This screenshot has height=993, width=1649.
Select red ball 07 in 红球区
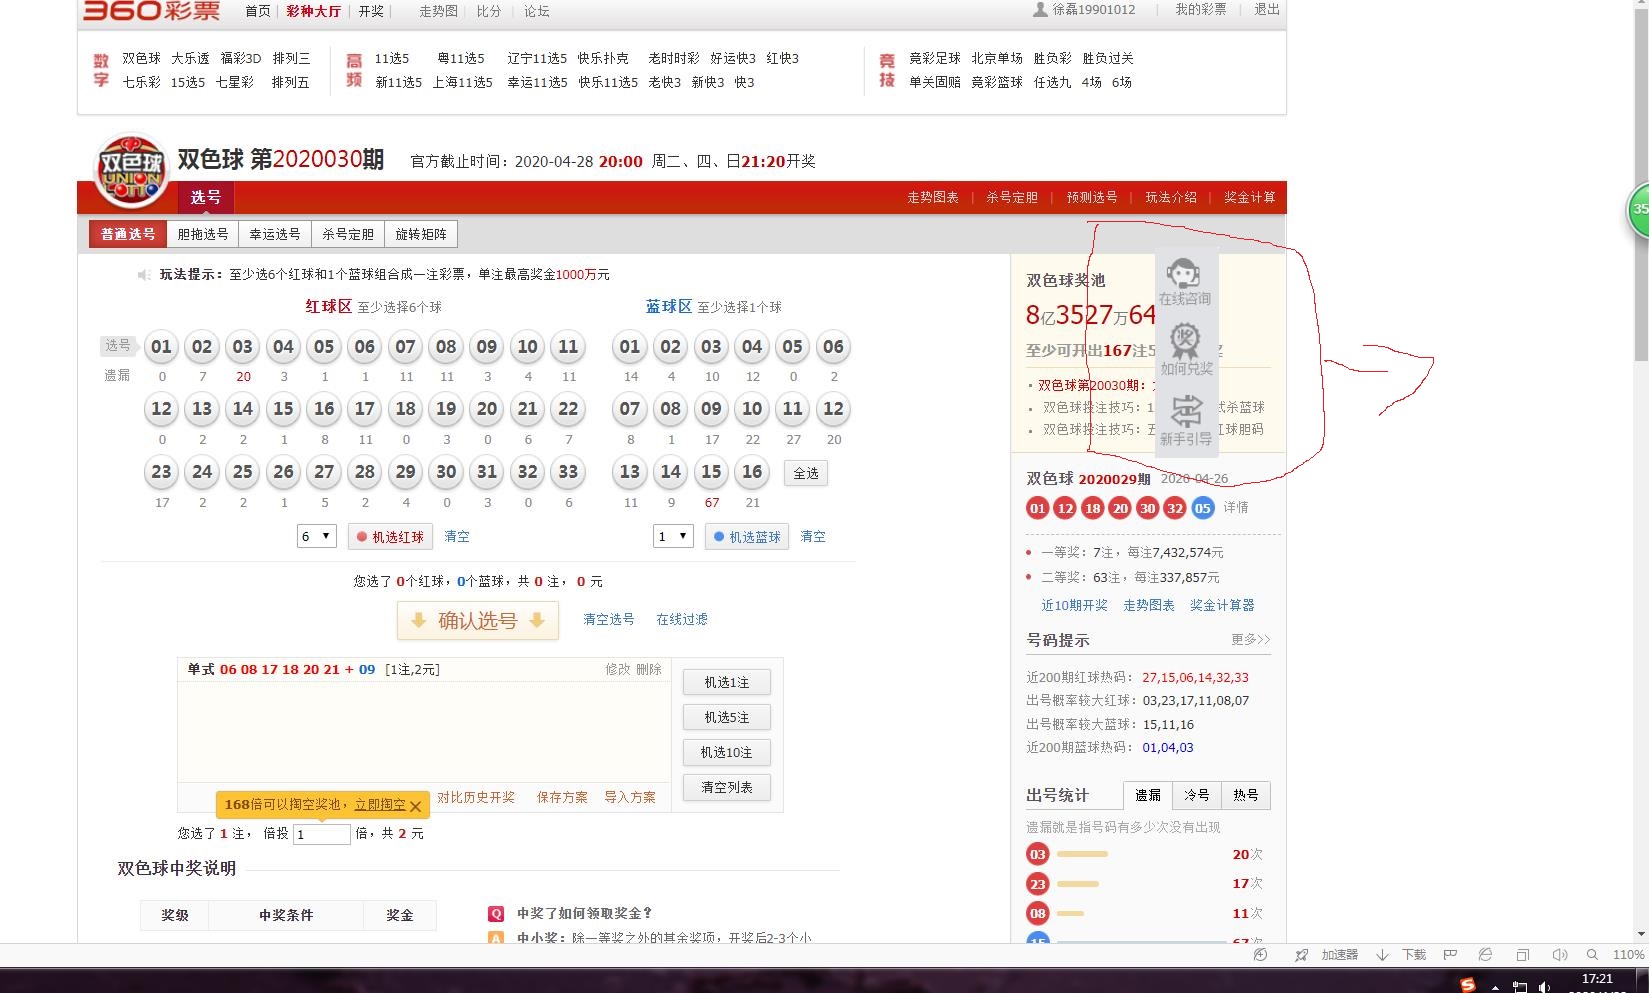pyautogui.click(x=405, y=347)
